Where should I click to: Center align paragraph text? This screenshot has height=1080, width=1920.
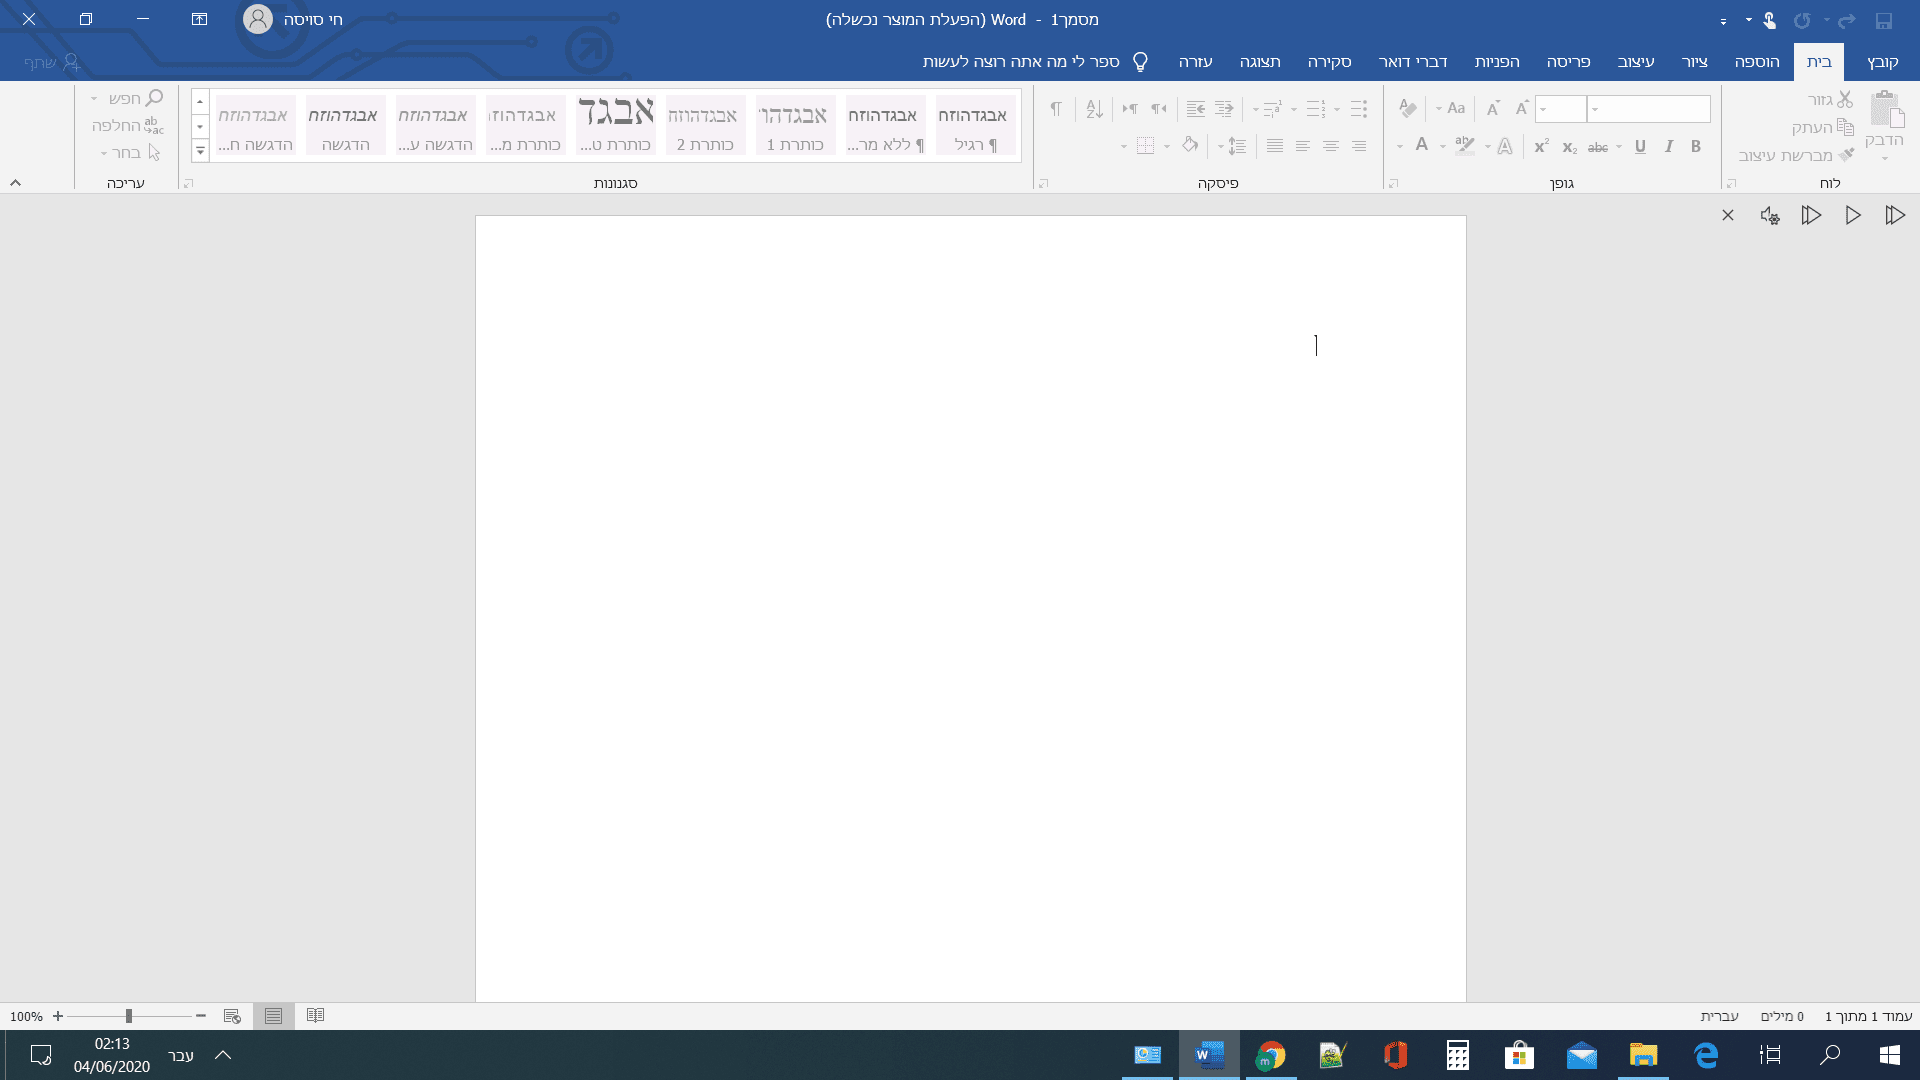point(1331,146)
